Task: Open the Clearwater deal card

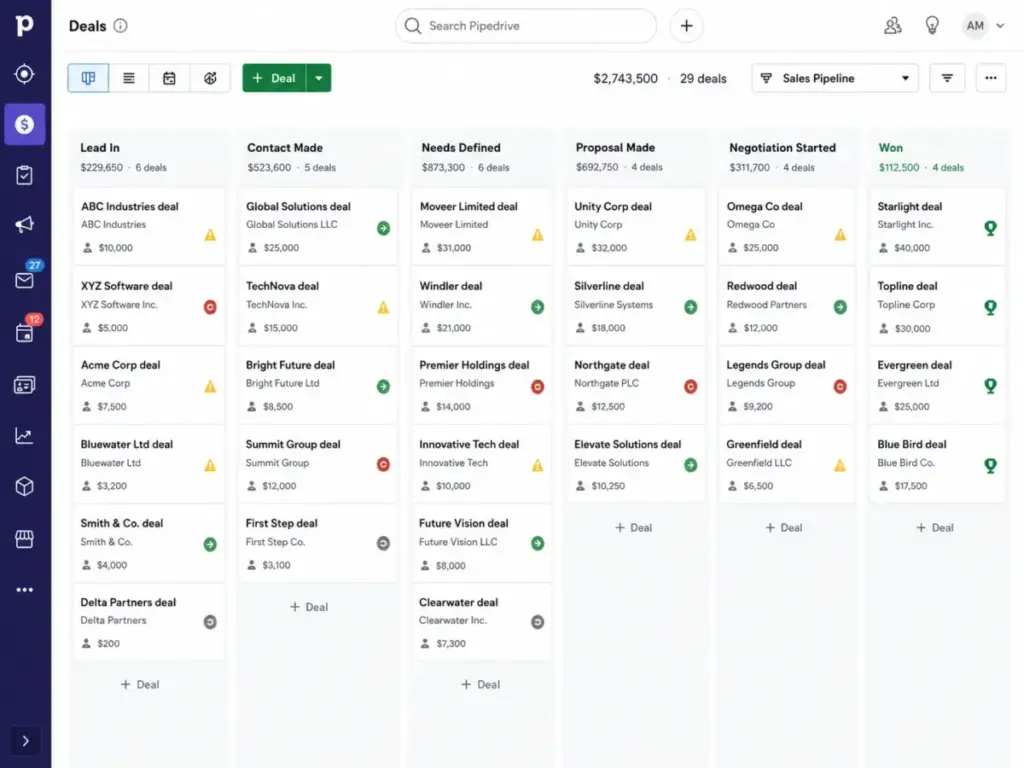Action: pyautogui.click(x=481, y=622)
